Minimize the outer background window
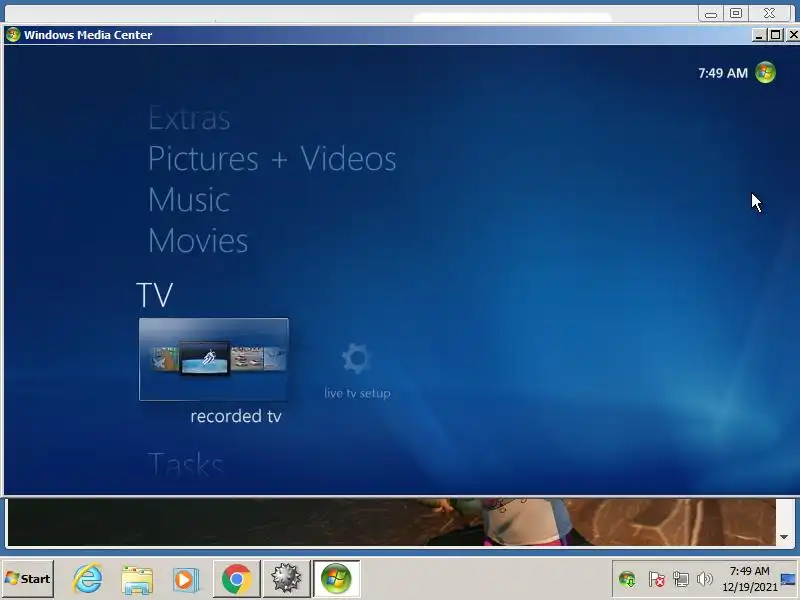Screen dimensions: 800x600 coord(711,13)
